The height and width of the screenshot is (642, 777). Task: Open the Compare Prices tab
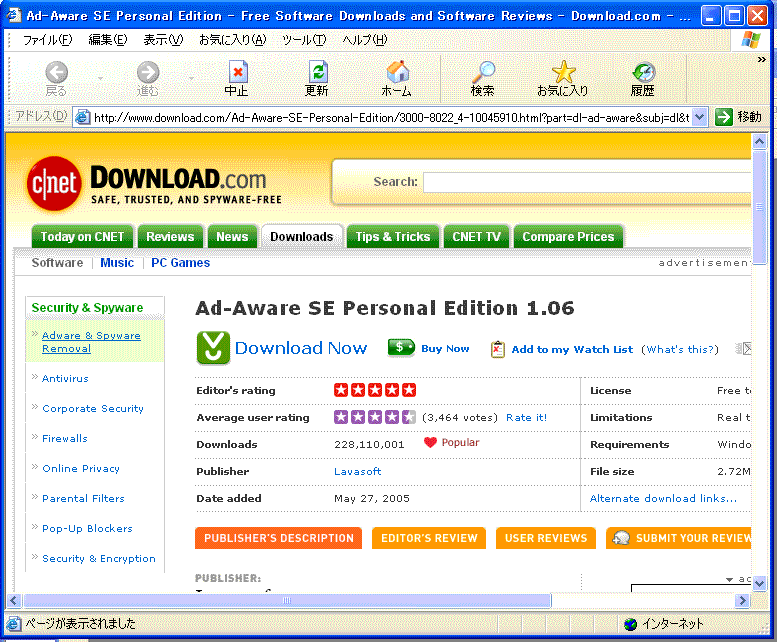(x=568, y=236)
